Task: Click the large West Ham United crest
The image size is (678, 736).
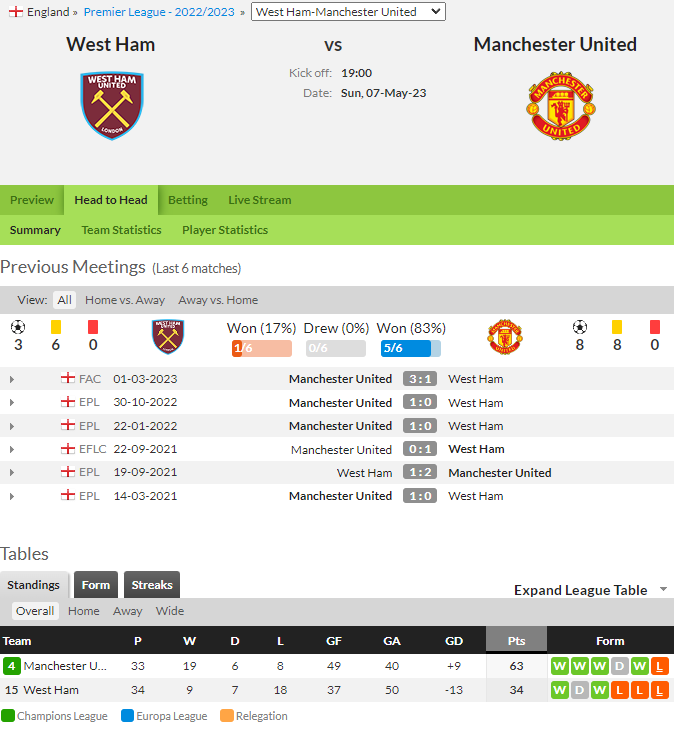Action: [112, 106]
